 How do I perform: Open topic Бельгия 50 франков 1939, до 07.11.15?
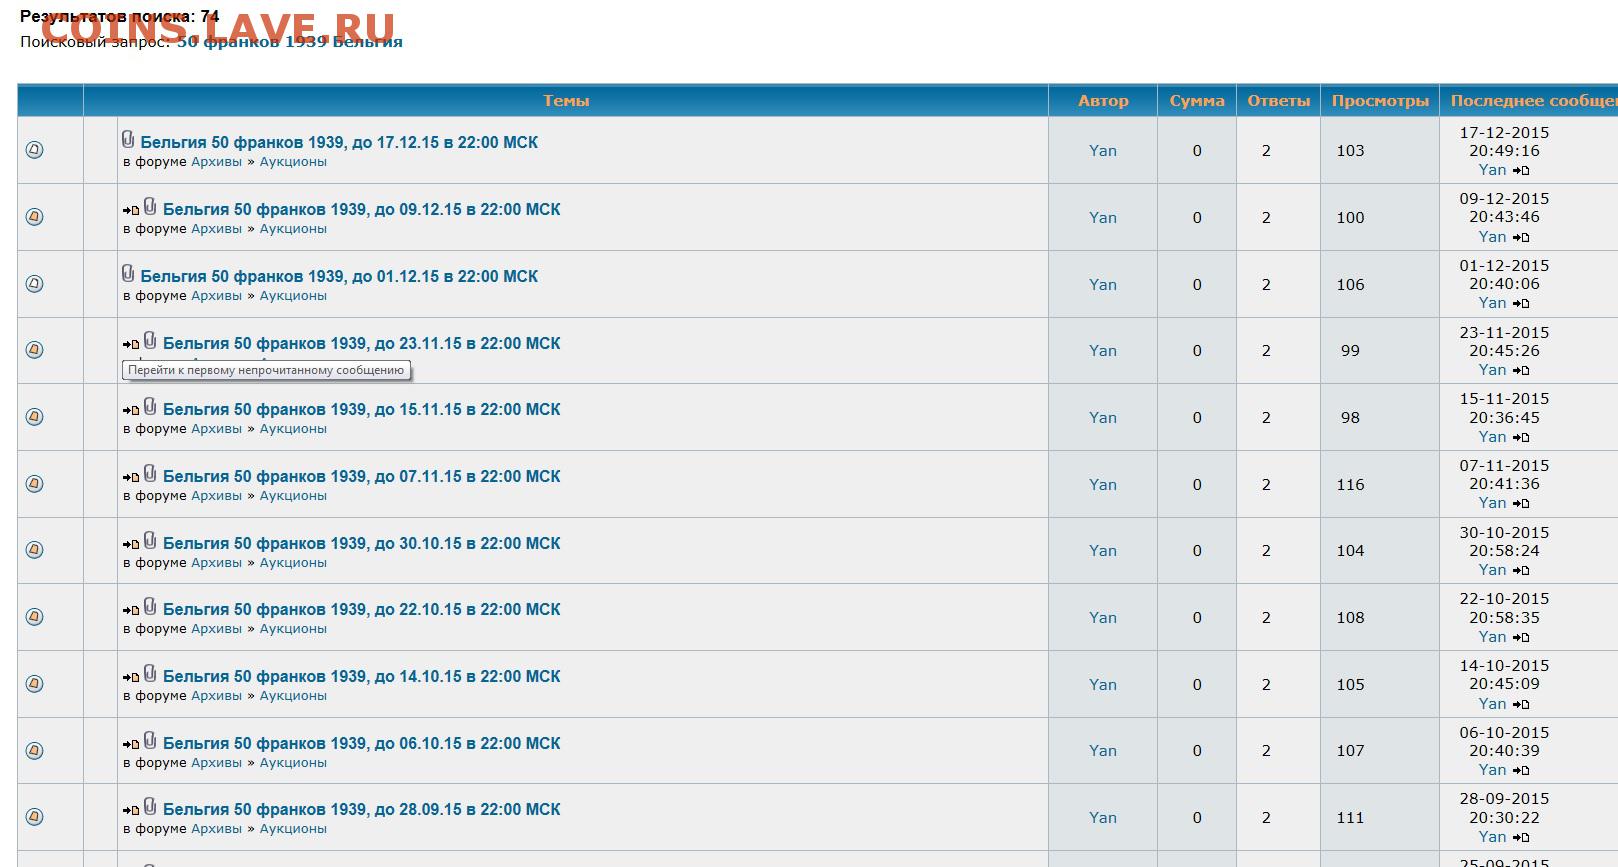click(362, 477)
